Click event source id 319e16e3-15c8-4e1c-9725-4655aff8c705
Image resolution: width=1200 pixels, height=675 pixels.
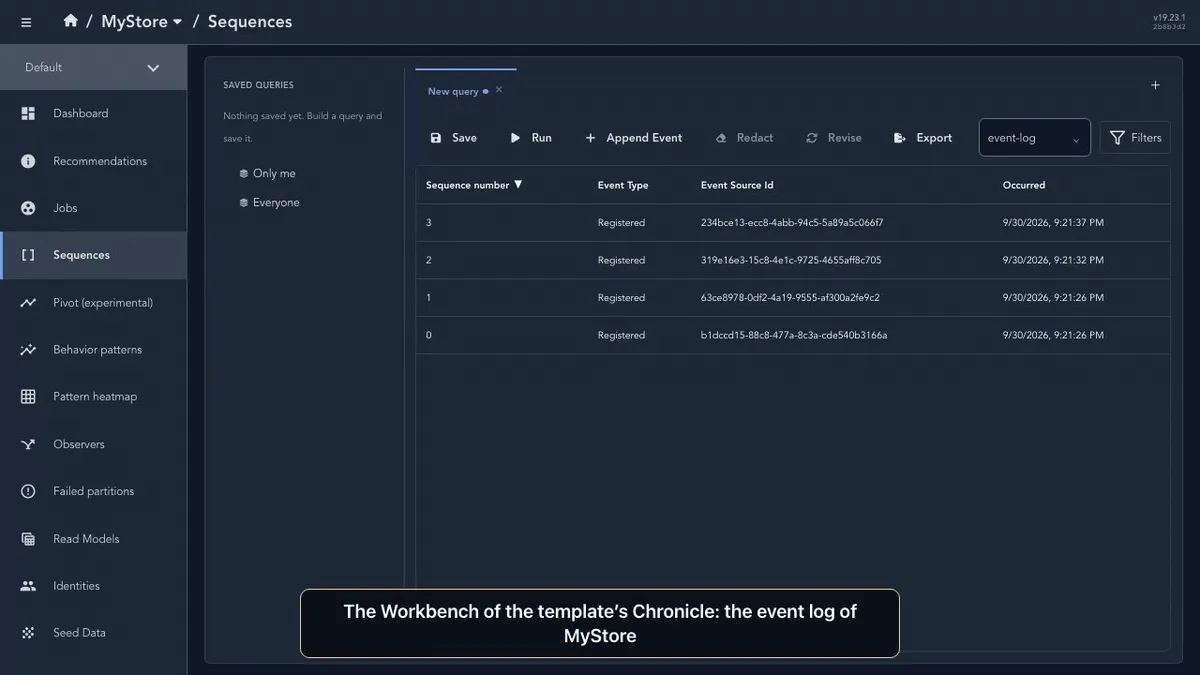[791, 260]
